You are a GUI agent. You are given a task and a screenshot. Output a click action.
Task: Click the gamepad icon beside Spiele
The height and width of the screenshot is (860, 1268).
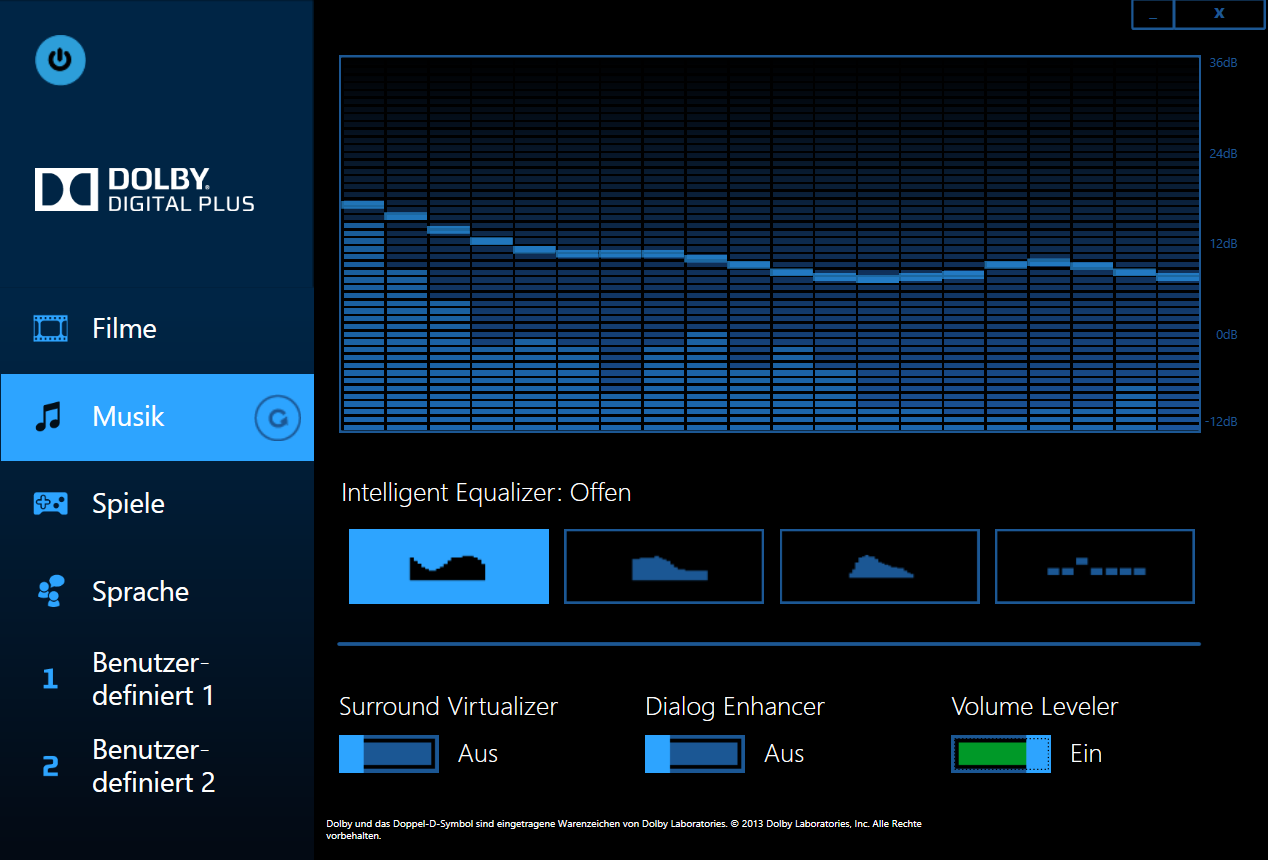pos(50,504)
